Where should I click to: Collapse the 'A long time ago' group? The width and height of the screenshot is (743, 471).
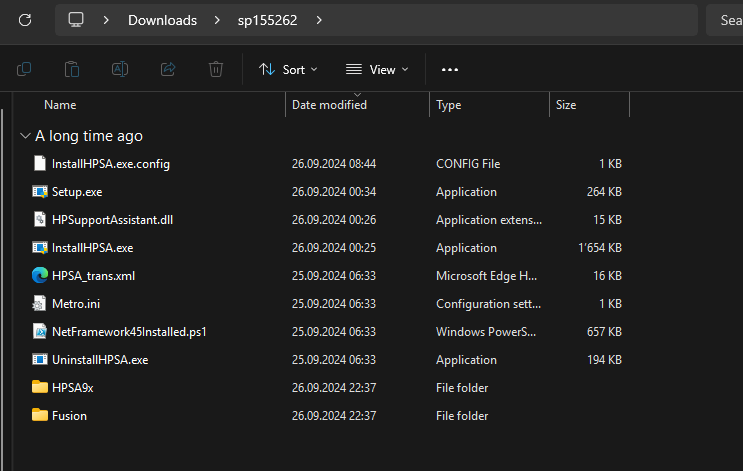click(x=25, y=136)
